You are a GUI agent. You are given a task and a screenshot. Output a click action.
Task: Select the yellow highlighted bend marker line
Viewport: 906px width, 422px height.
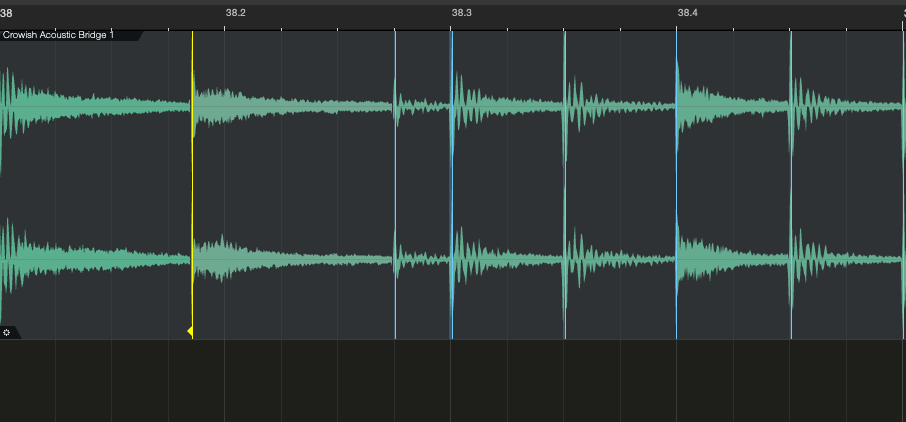(x=192, y=180)
